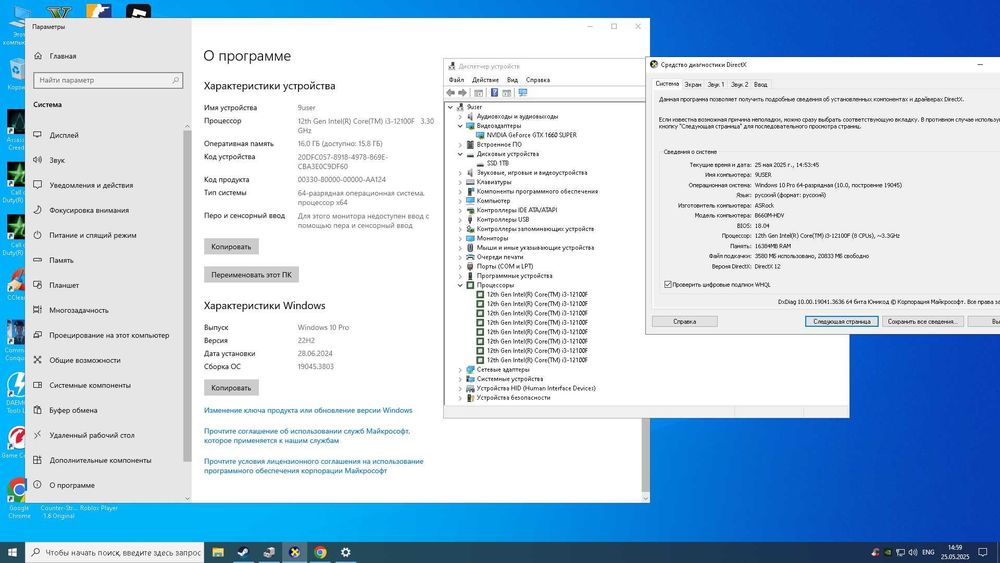1000x563 pixels.
Task: Open the Действие menu in Device Manager
Action: (485, 80)
